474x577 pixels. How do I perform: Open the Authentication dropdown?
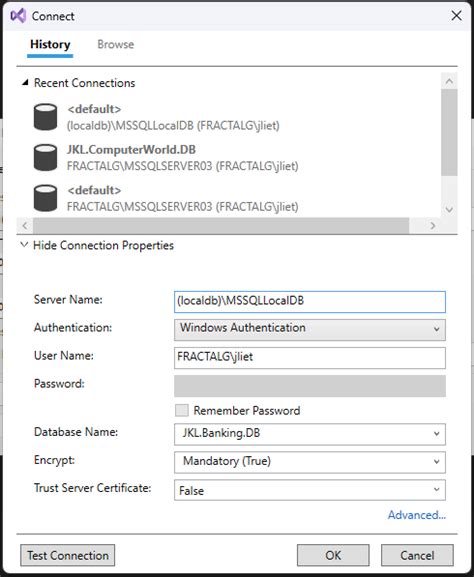pos(310,329)
